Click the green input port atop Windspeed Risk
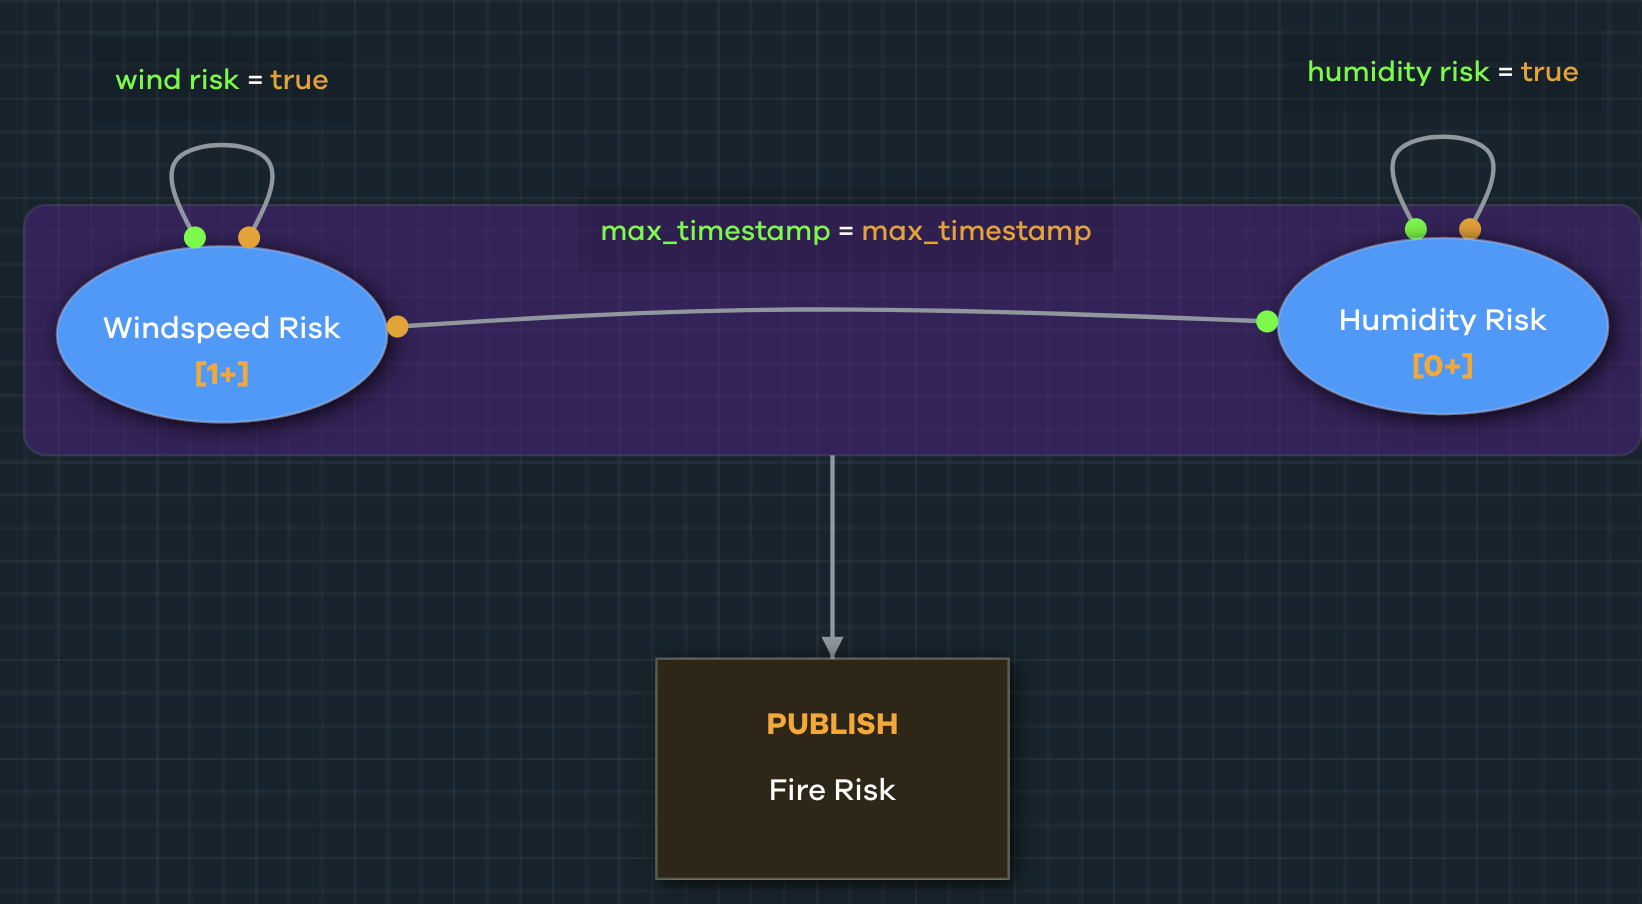Image resolution: width=1642 pixels, height=904 pixels. pyautogui.click(x=195, y=237)
